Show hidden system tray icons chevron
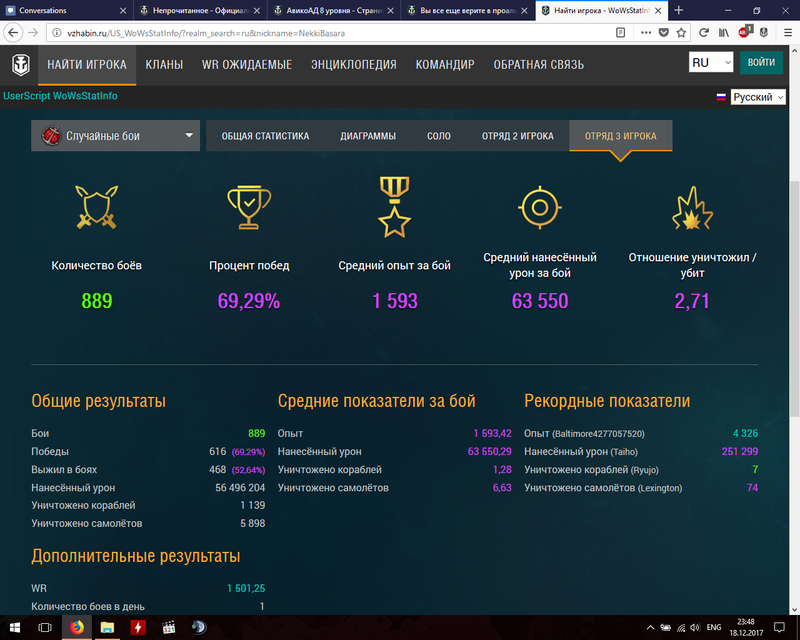The width and height of the screenshot is (800, 640). click(650, 627)
